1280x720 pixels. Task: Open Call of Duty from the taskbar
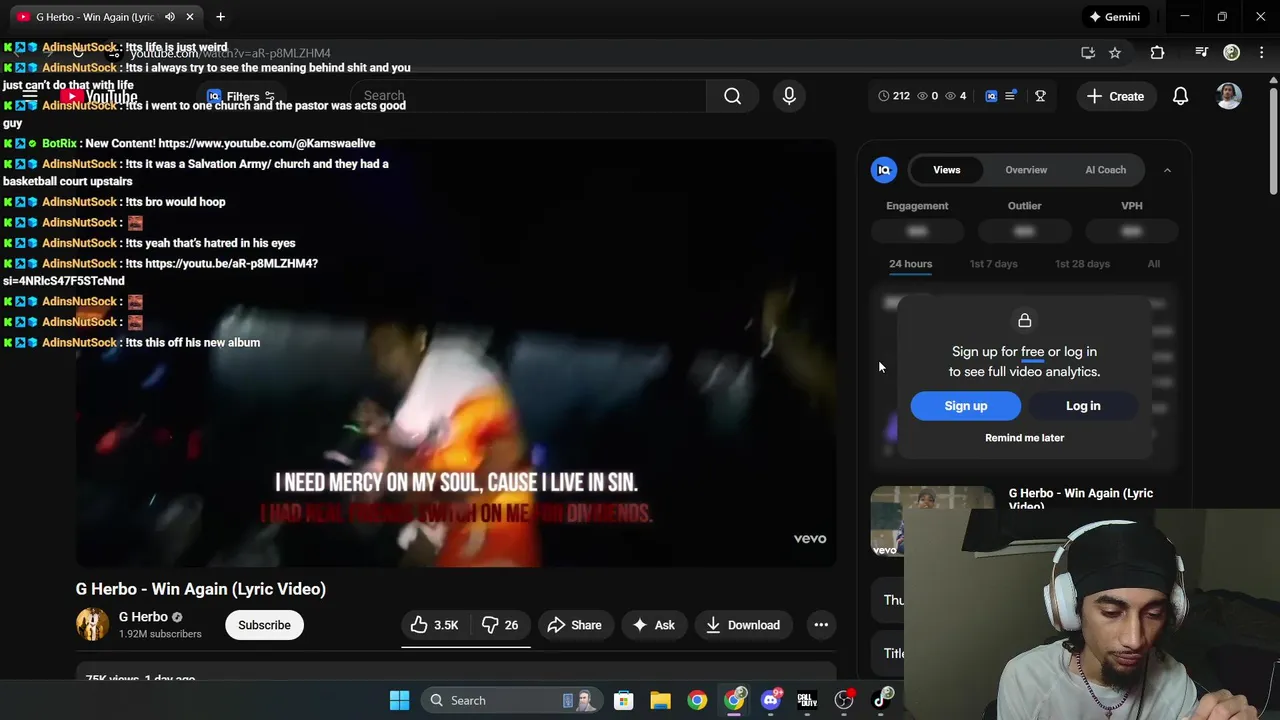807,700
